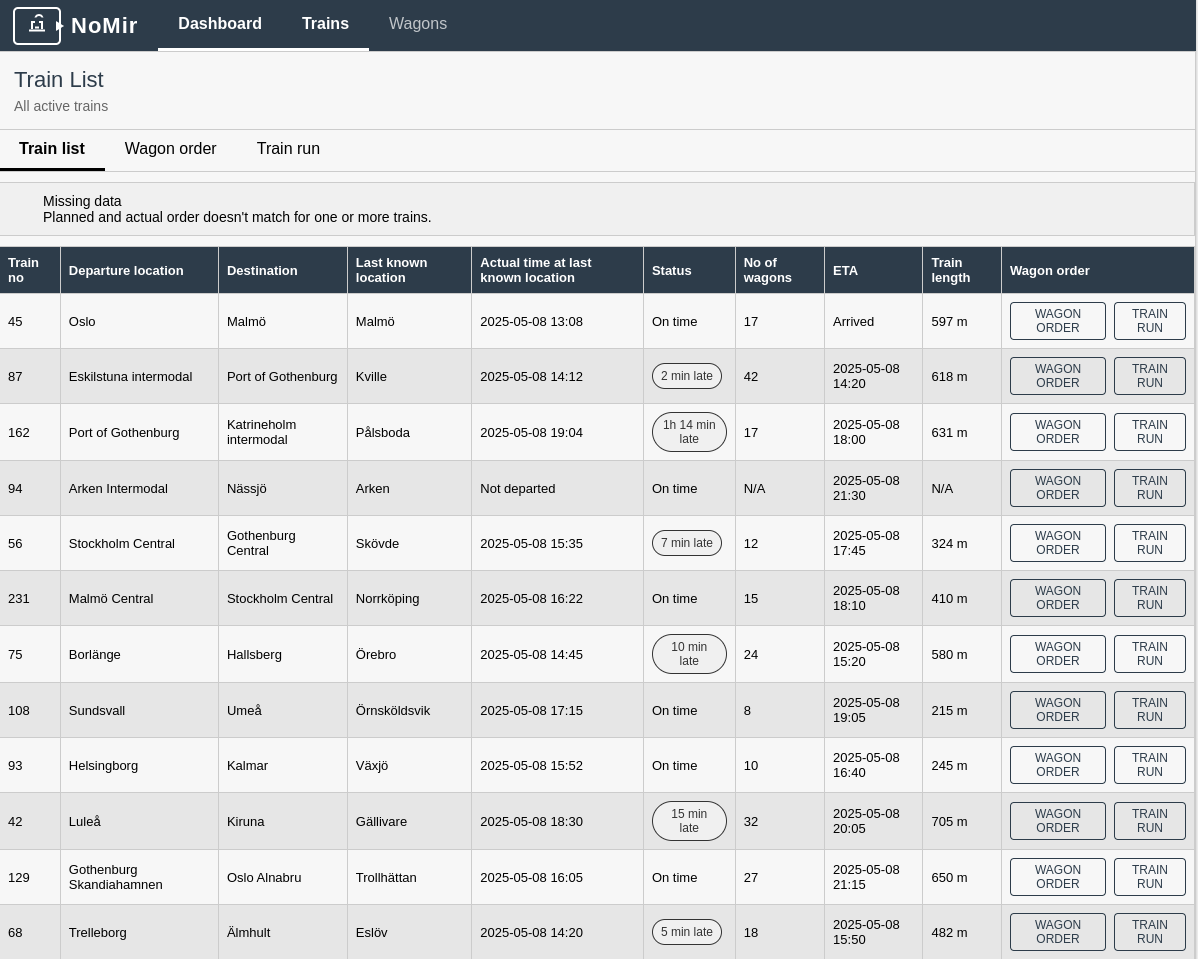Viewport: 1198px width, 959px height.
Task: Open the Dashboard navigation tab
Action: pyautogui.click(x=220, y=24)
